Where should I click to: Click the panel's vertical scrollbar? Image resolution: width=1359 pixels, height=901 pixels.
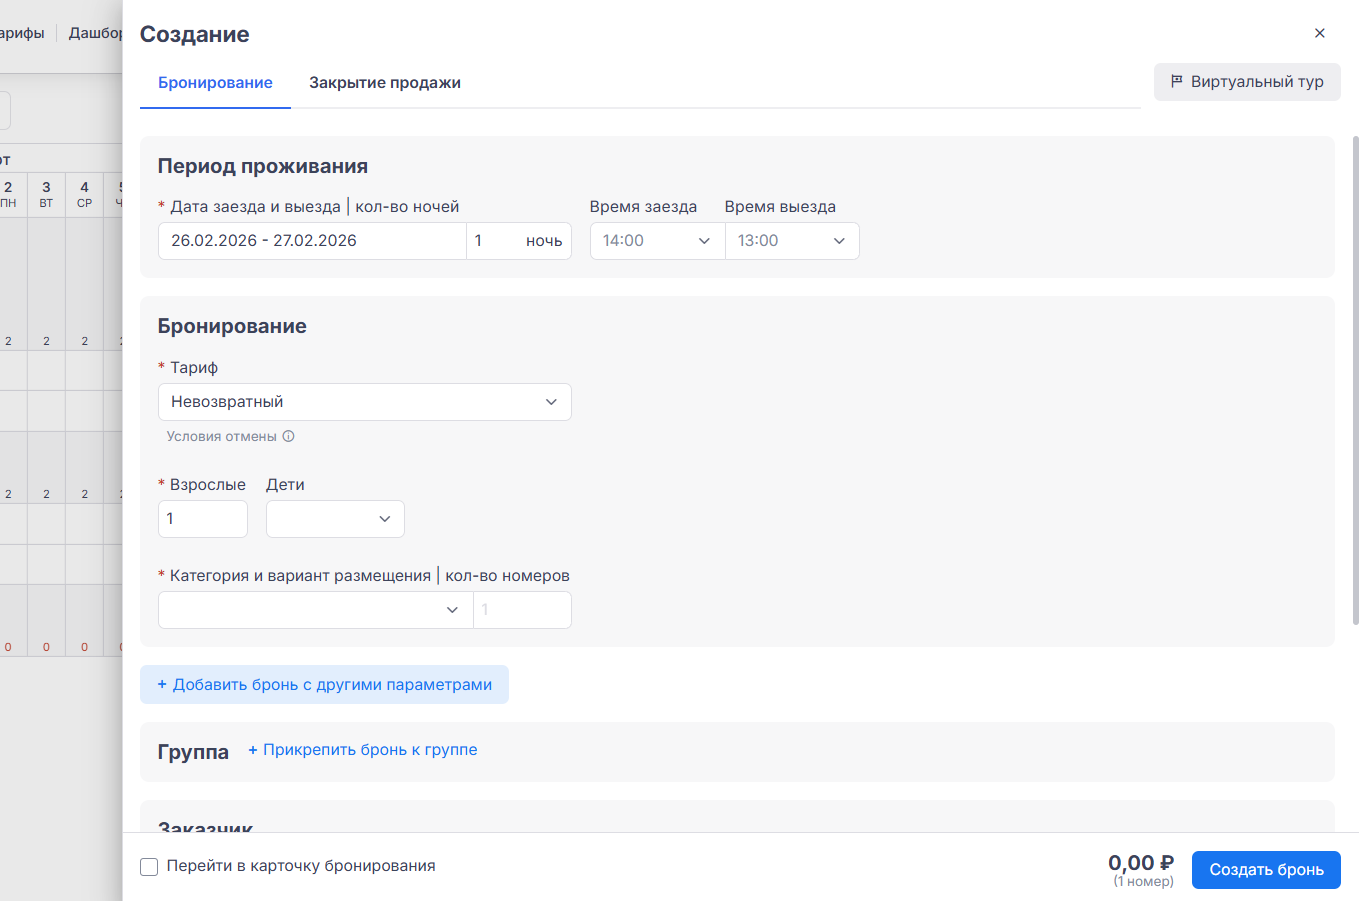pos(1355,380)
